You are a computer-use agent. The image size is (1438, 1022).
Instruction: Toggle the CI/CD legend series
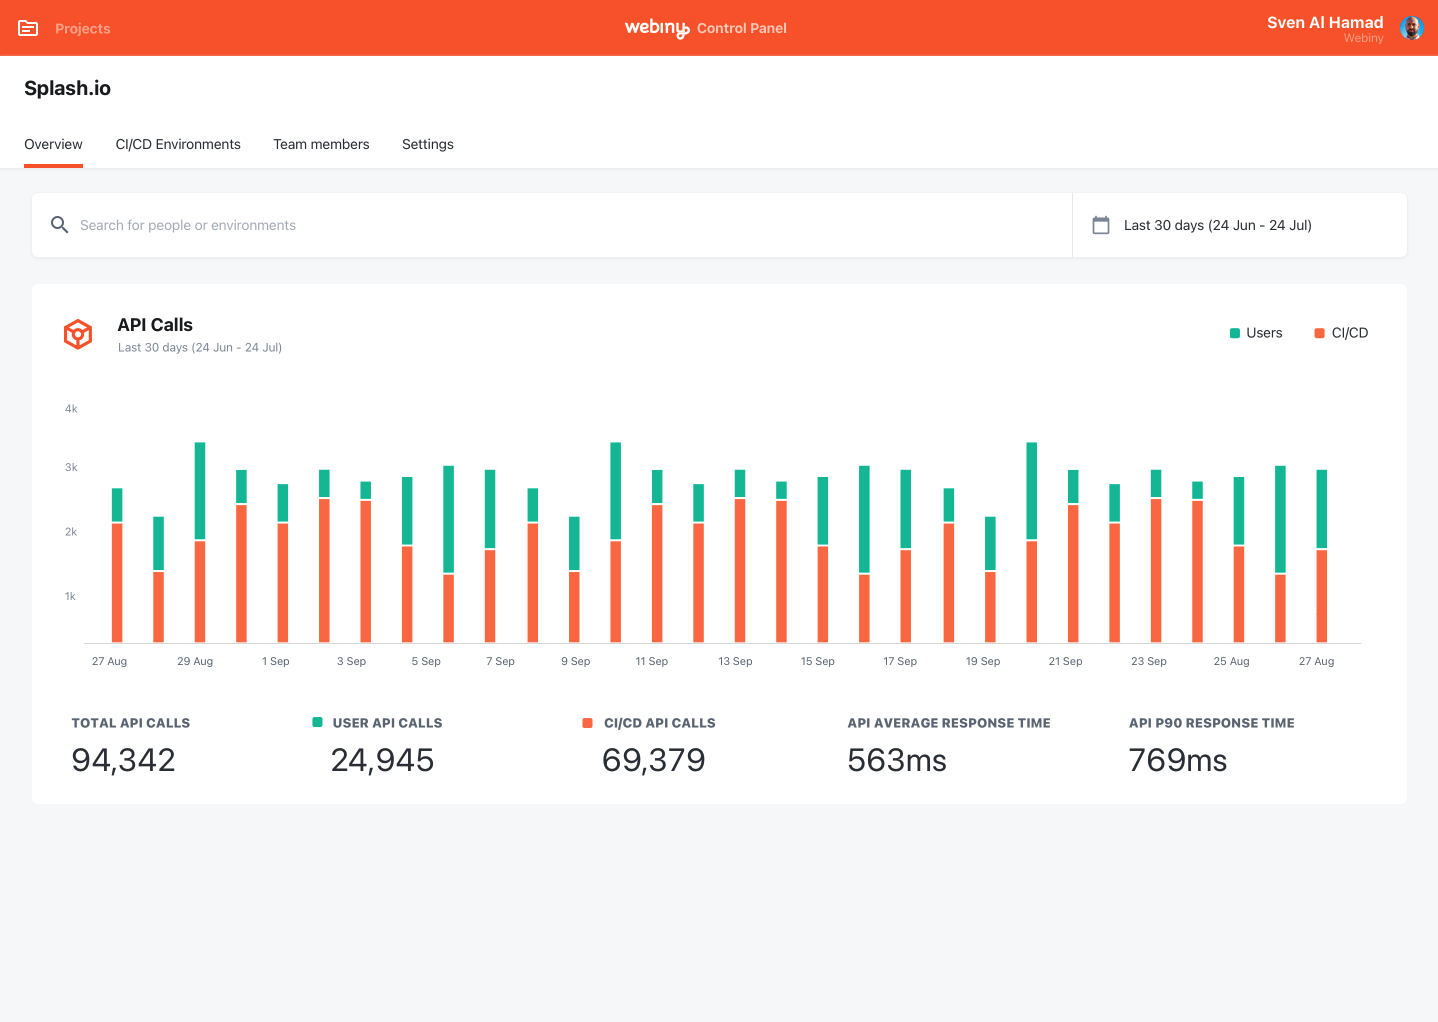click(1341, 333)
